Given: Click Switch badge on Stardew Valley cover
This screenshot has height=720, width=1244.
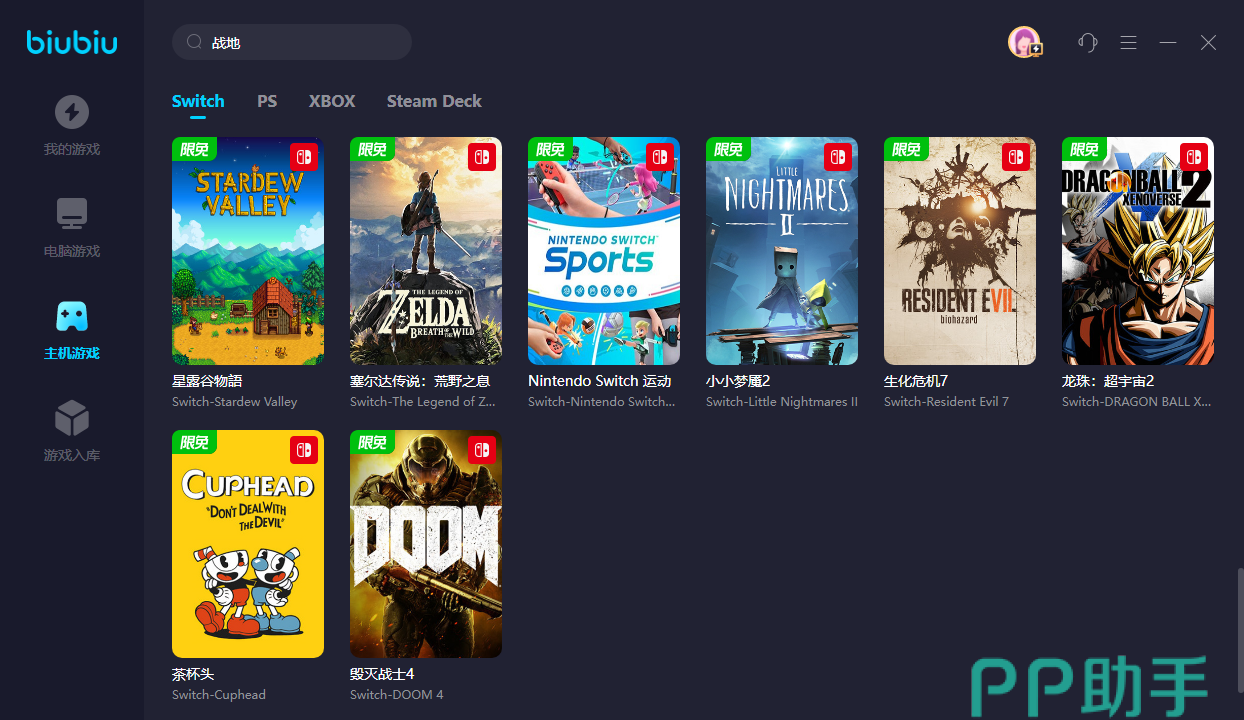Looking at the screenshot, I should point(304,157).
